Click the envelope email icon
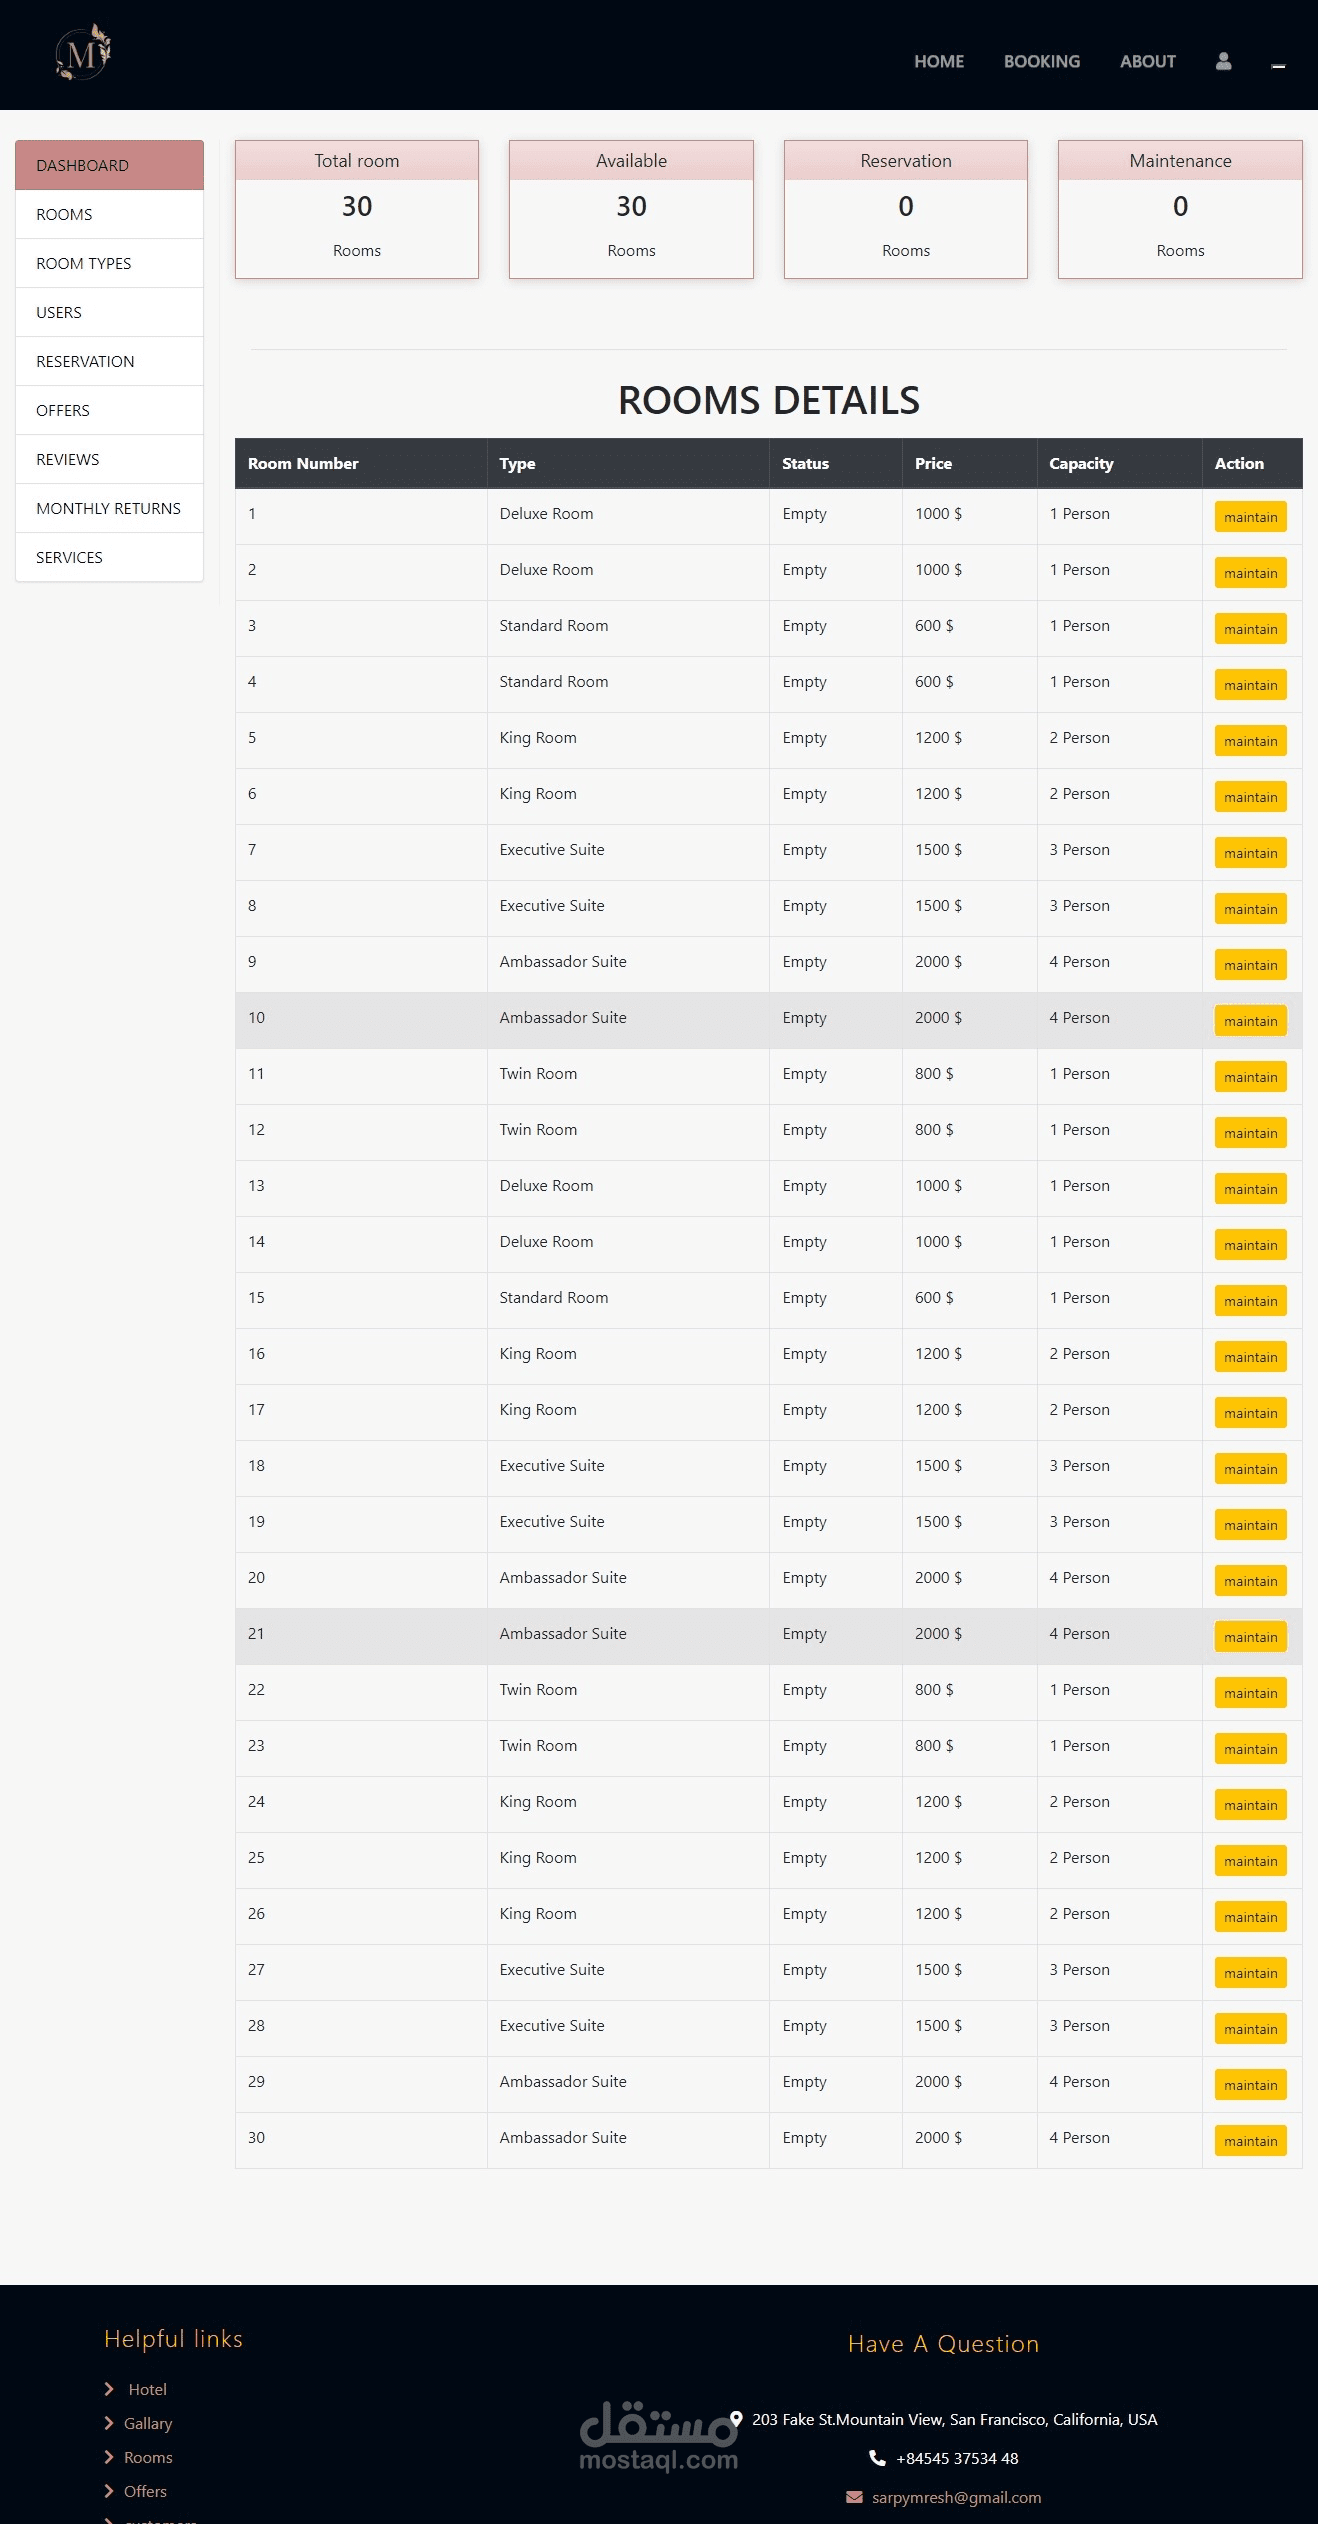Screen dimensions: 1318x2524 click(854, 2497)
